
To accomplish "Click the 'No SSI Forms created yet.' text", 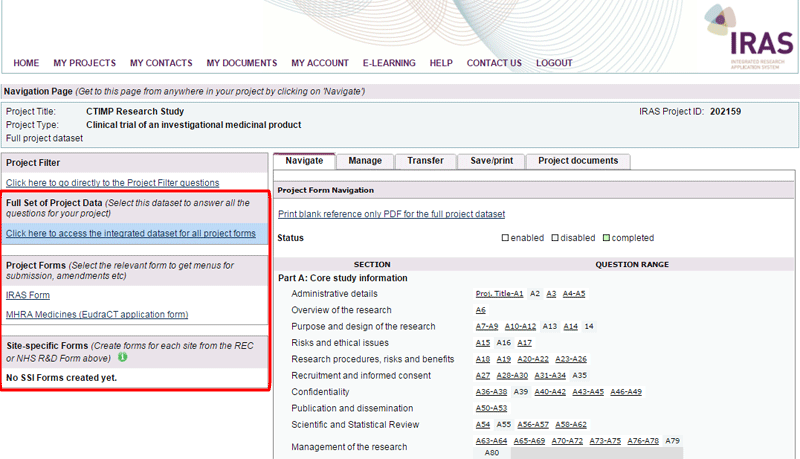I will (61, 377).
